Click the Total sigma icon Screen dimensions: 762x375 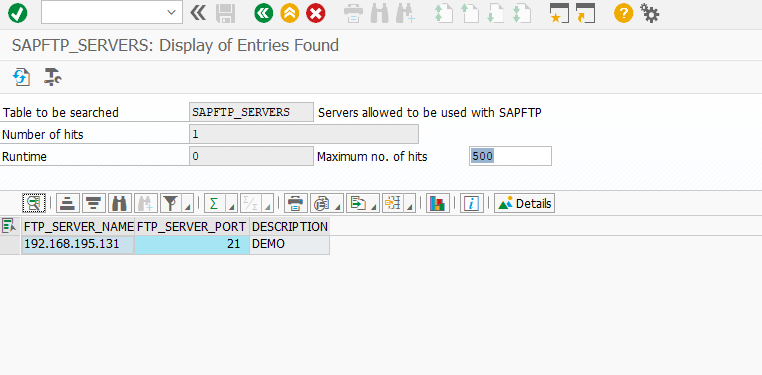214,203
